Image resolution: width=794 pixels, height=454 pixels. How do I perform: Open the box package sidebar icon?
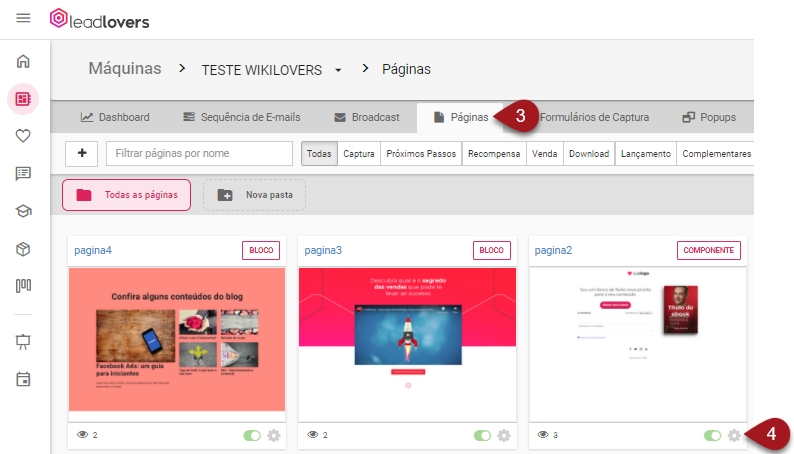23,248
